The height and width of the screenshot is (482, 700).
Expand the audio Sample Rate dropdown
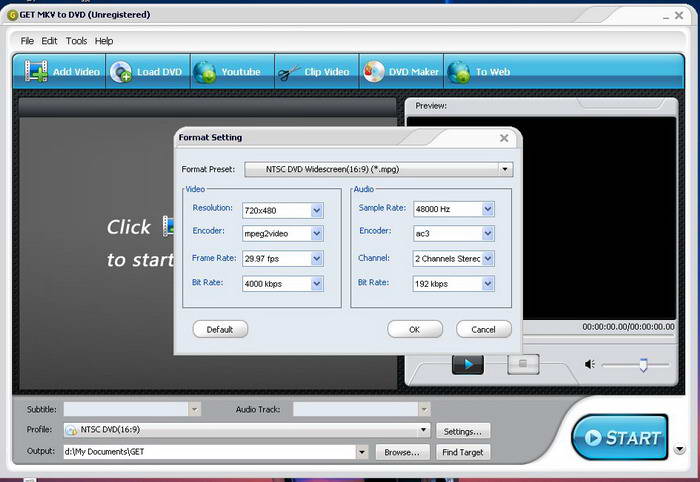point(488,210)
